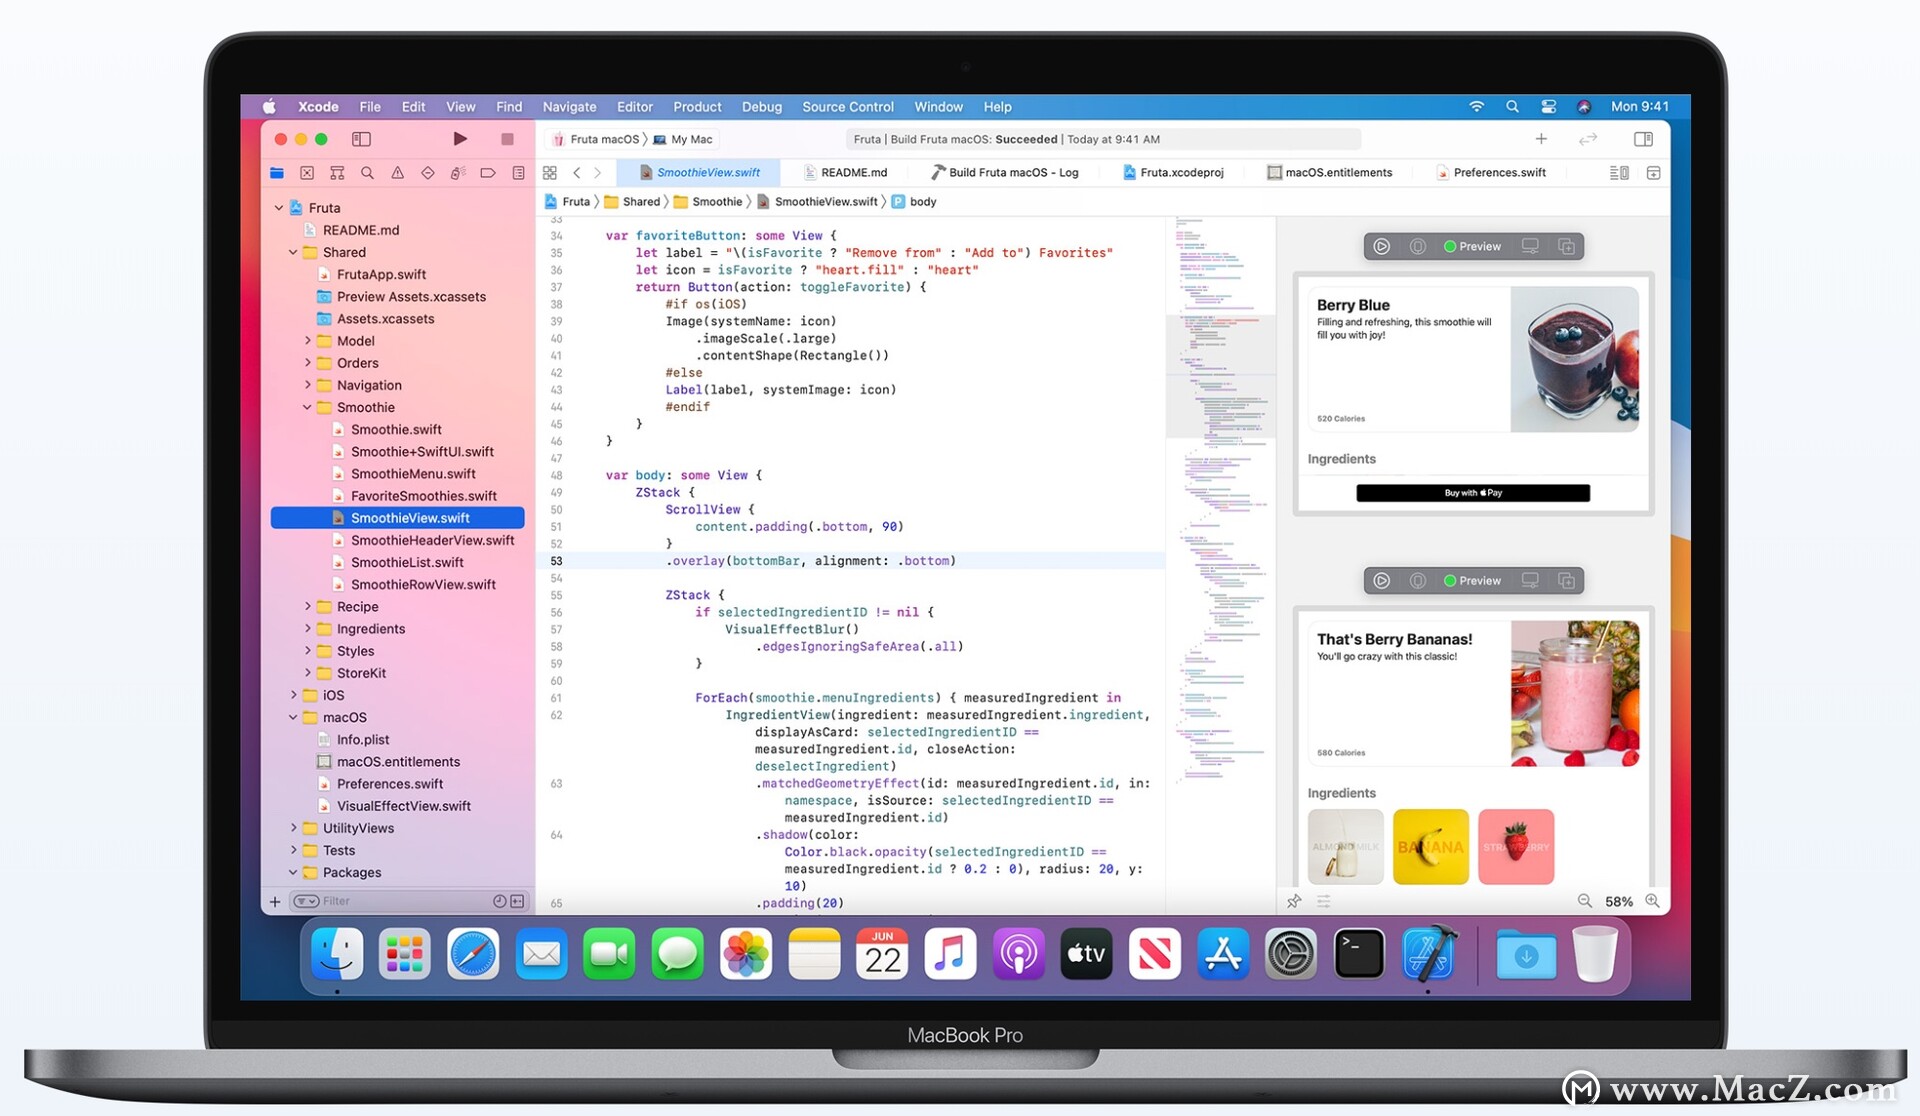Open the Breakpoint navigator icon
1920x1116 pixels.
tap(488, 173)
